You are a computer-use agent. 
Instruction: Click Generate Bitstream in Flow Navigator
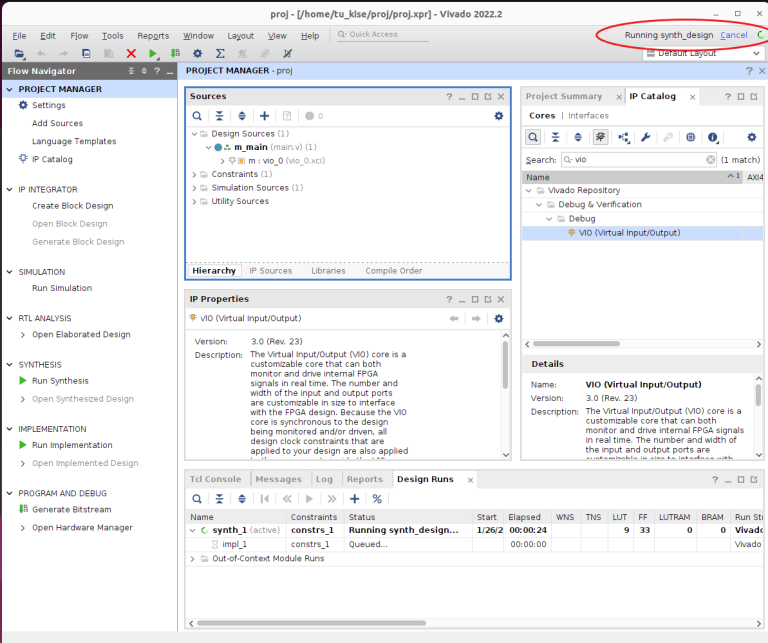pyautogui.click(x=72, y=509)
